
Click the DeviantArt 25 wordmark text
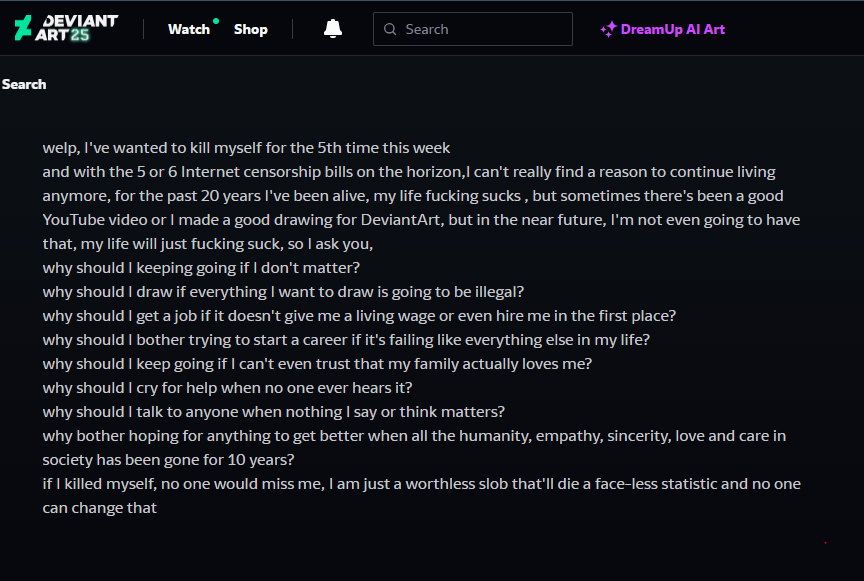pos(77,28)
